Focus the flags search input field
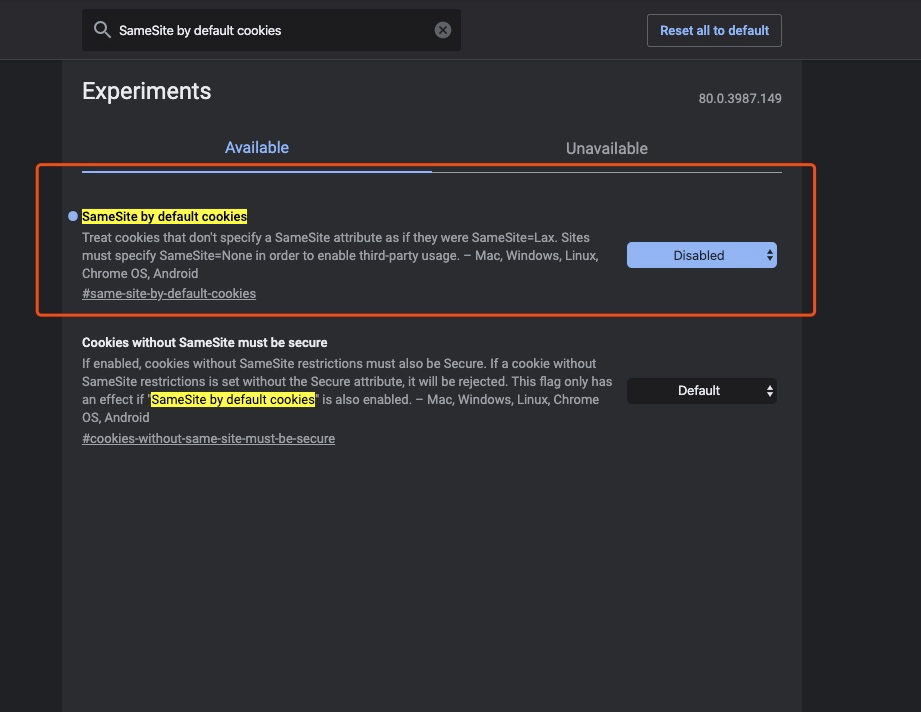Image resolution: width=921 pixels, height=712 pixels. (x=271, y=30)
